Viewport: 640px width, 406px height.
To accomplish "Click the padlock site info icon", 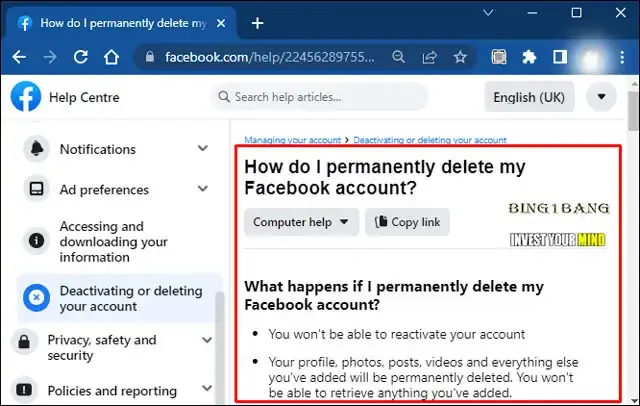I will [x=150, y=57].
